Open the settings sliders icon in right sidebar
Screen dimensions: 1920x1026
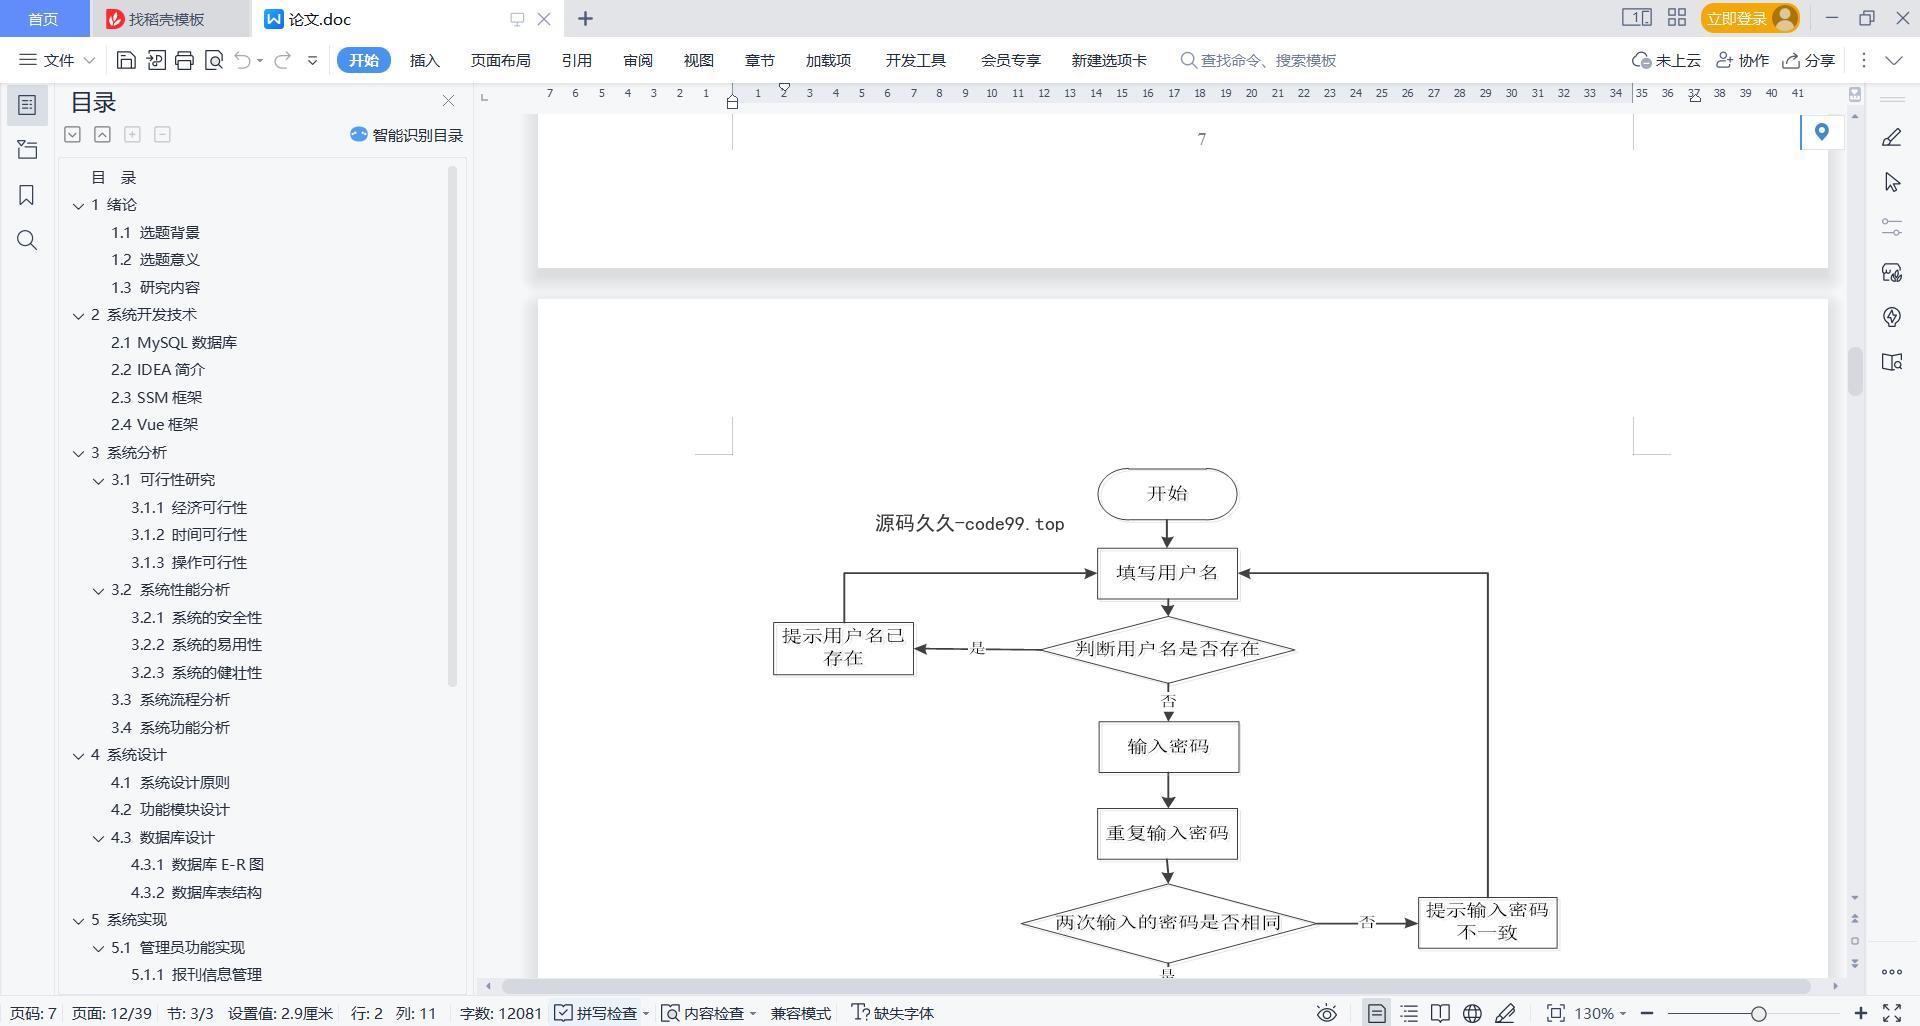click(1892, 227)
